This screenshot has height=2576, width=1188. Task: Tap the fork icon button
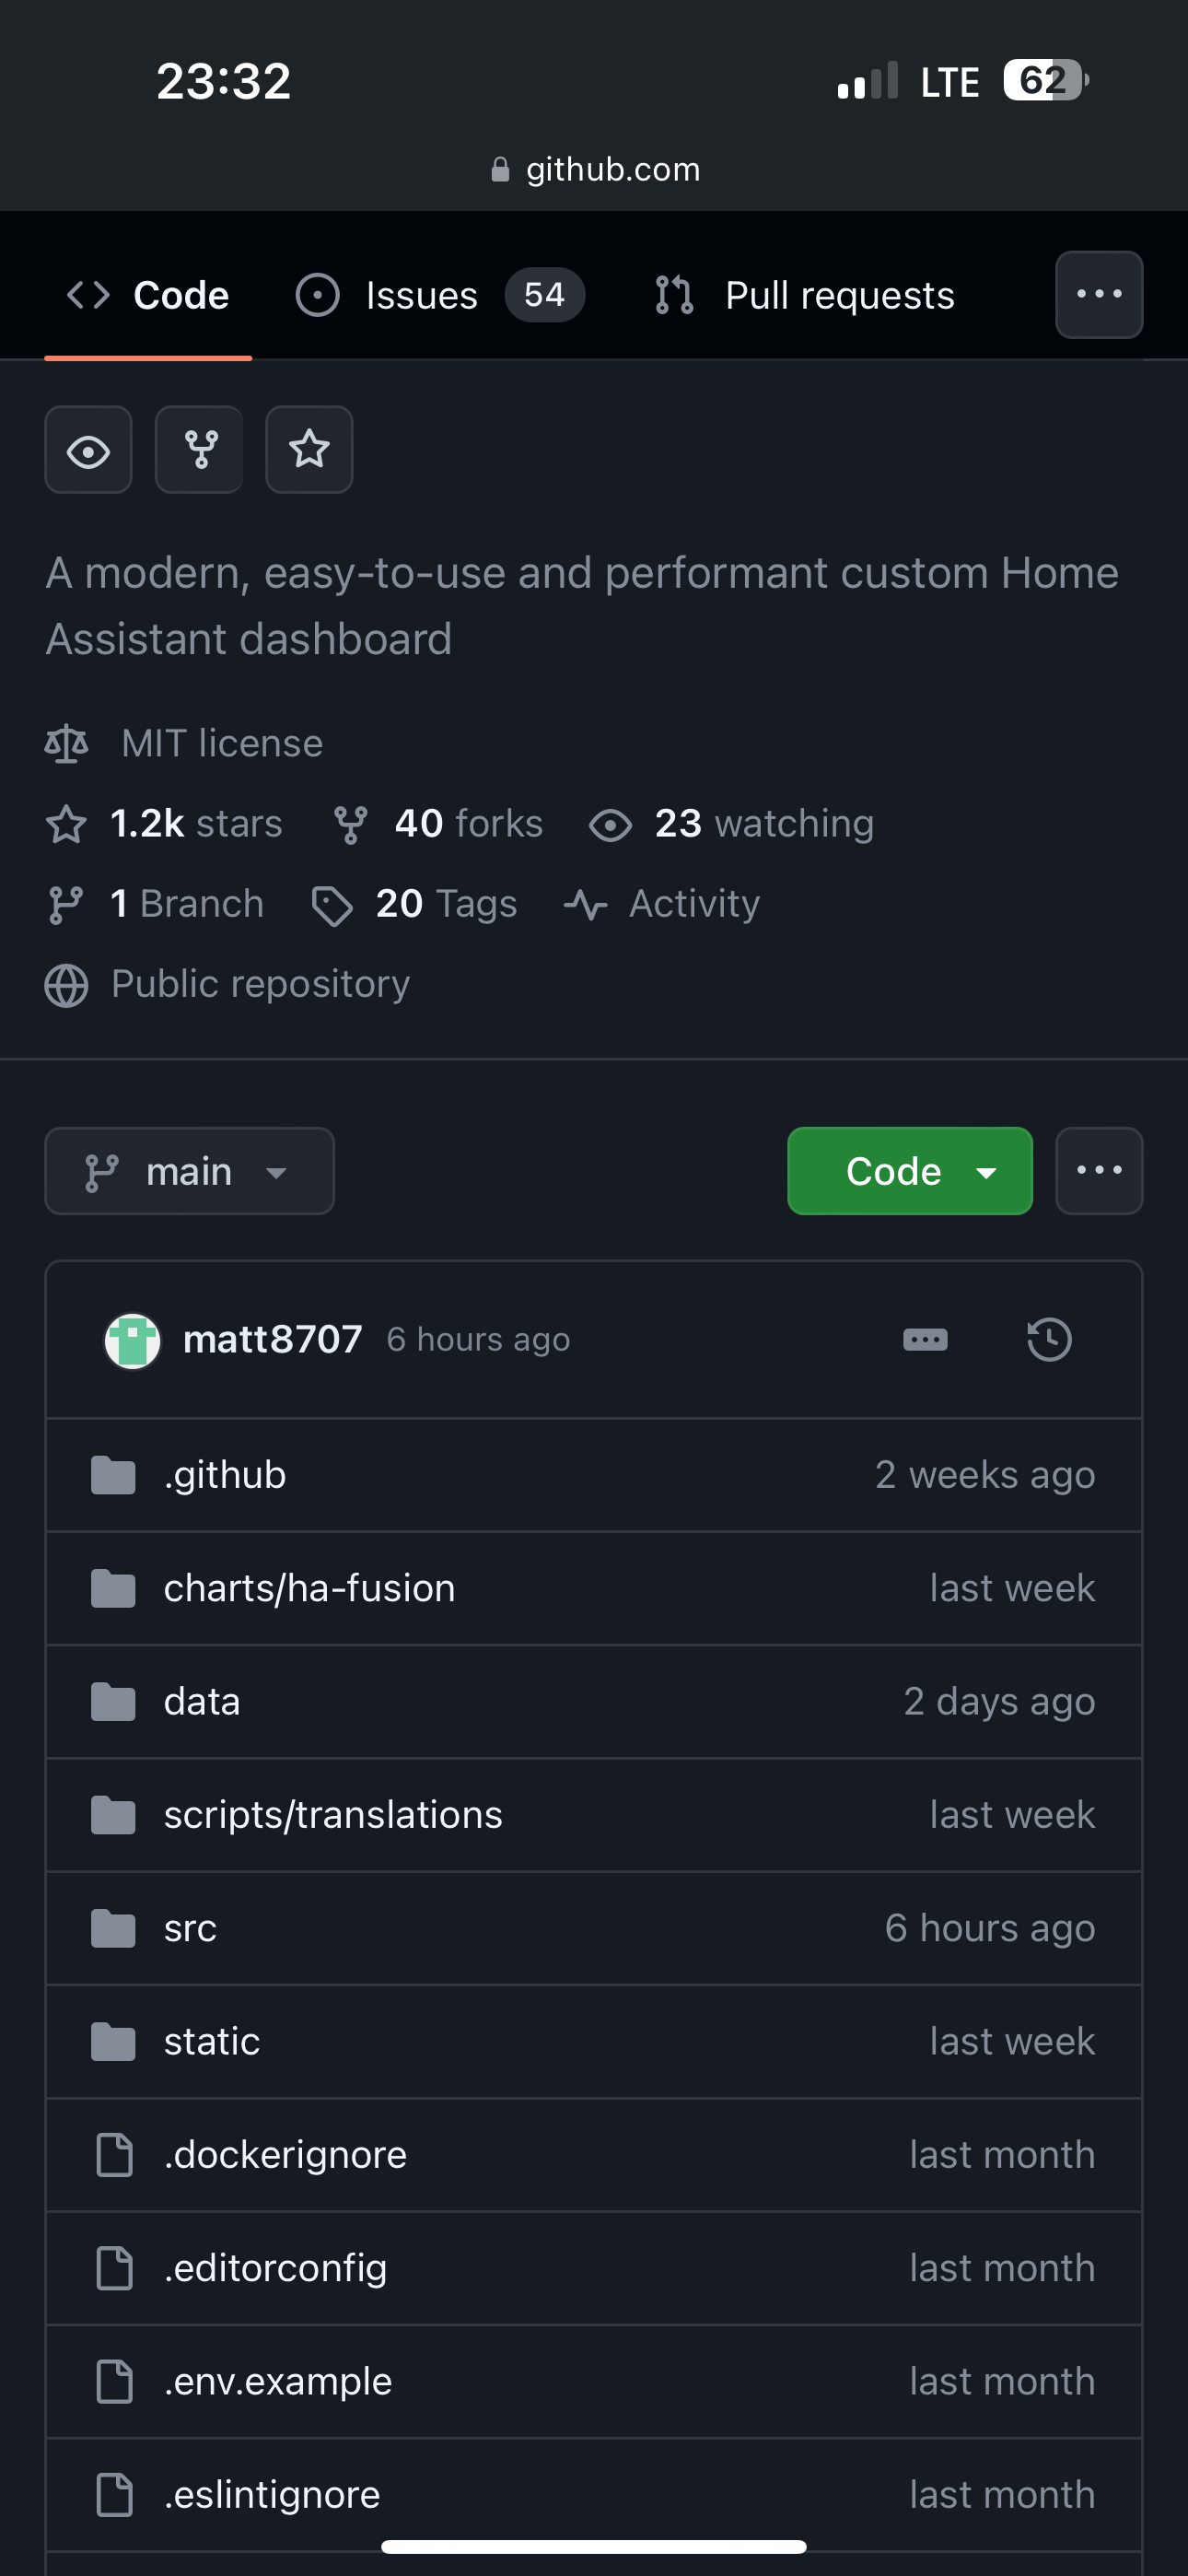tap(199, 450)
